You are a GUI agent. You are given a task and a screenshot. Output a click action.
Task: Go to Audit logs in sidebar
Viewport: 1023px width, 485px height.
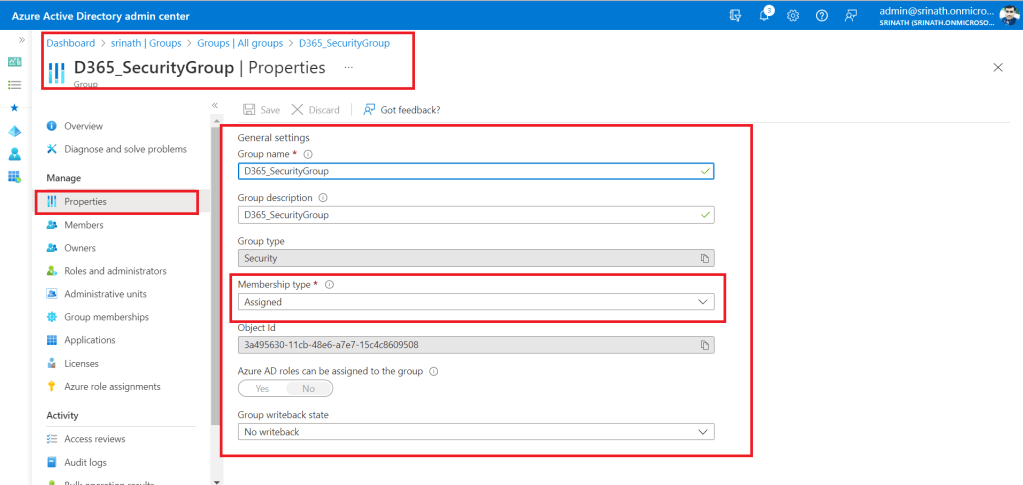pos(85,462)
